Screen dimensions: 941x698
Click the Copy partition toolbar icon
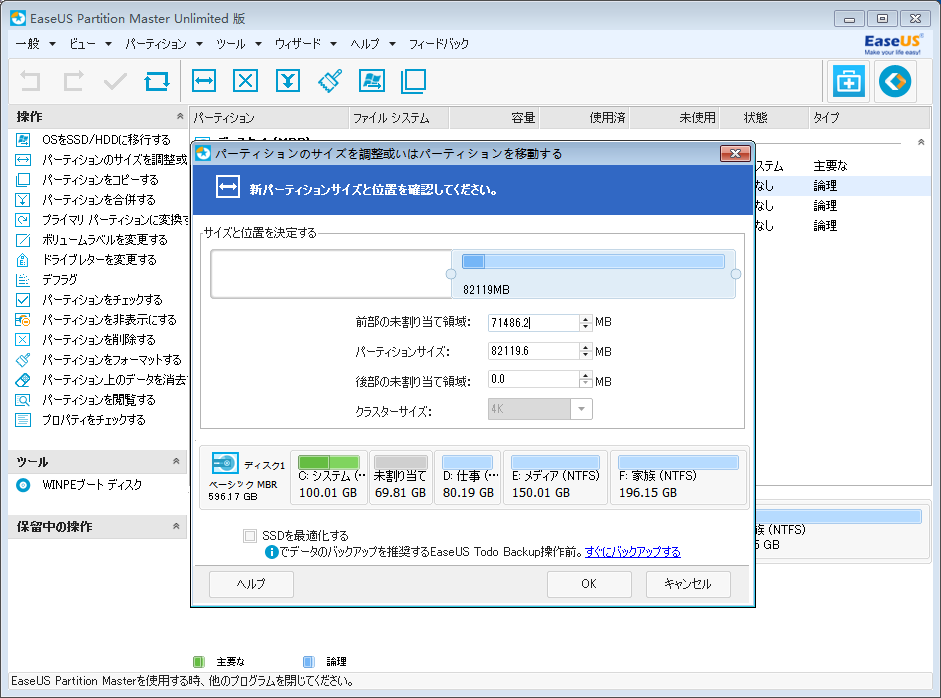pyautogui.click(x=413, y=81)
